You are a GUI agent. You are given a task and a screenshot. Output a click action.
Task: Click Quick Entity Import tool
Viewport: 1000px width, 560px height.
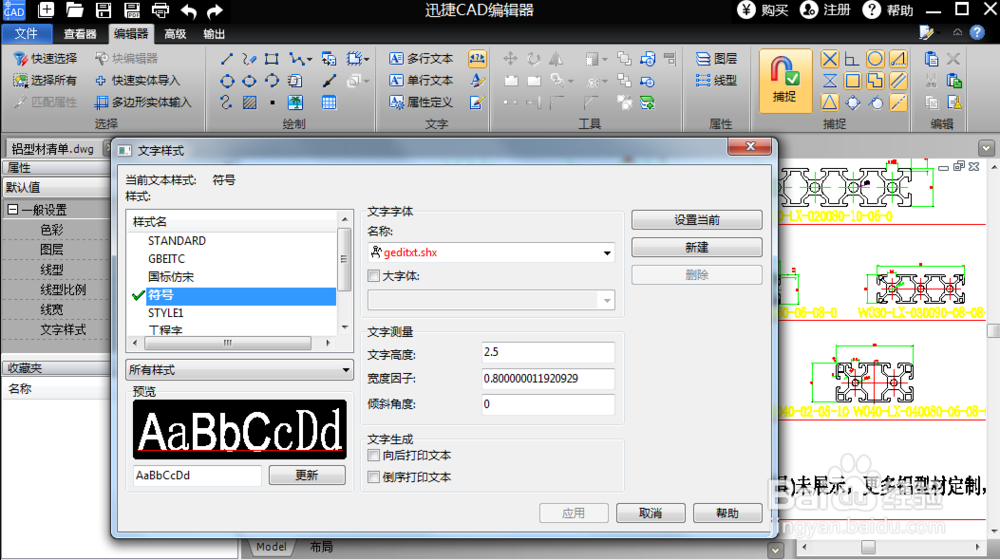pyautogui.click(x=137, y=80)
